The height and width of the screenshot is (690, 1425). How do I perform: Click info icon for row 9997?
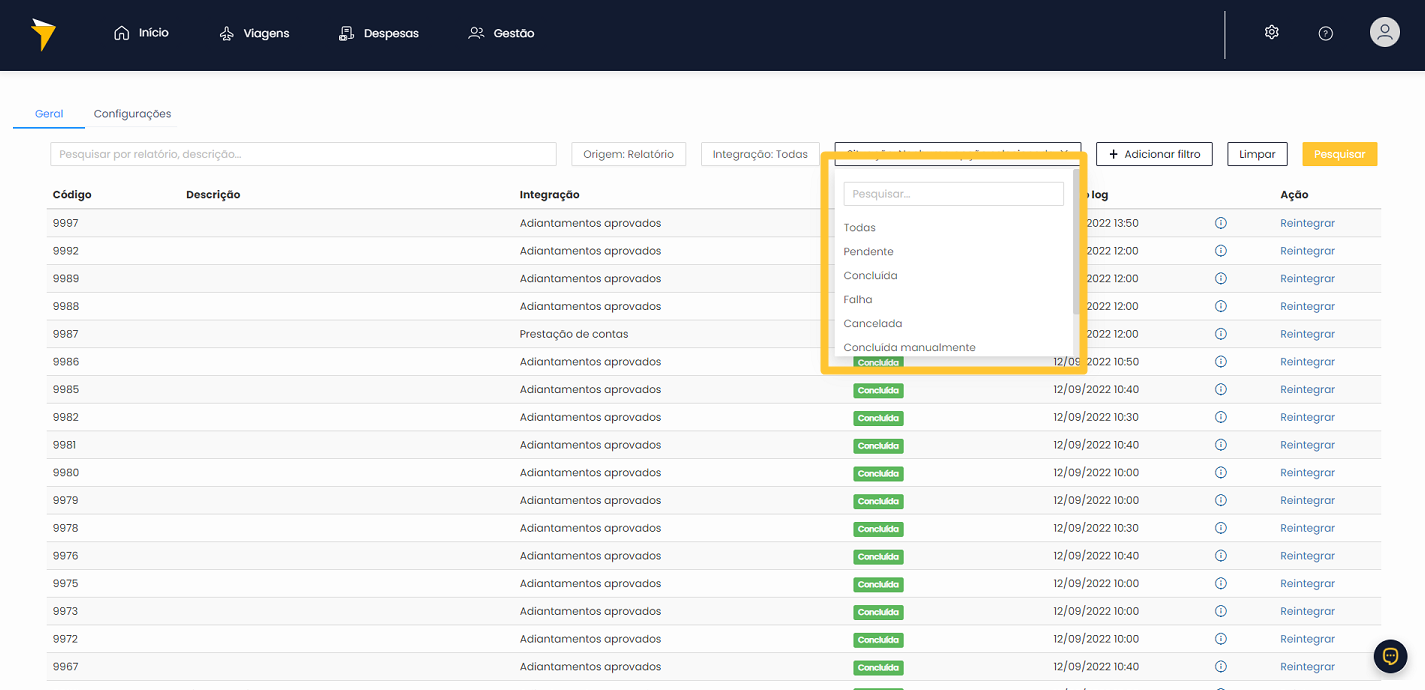coord(1220,223)
